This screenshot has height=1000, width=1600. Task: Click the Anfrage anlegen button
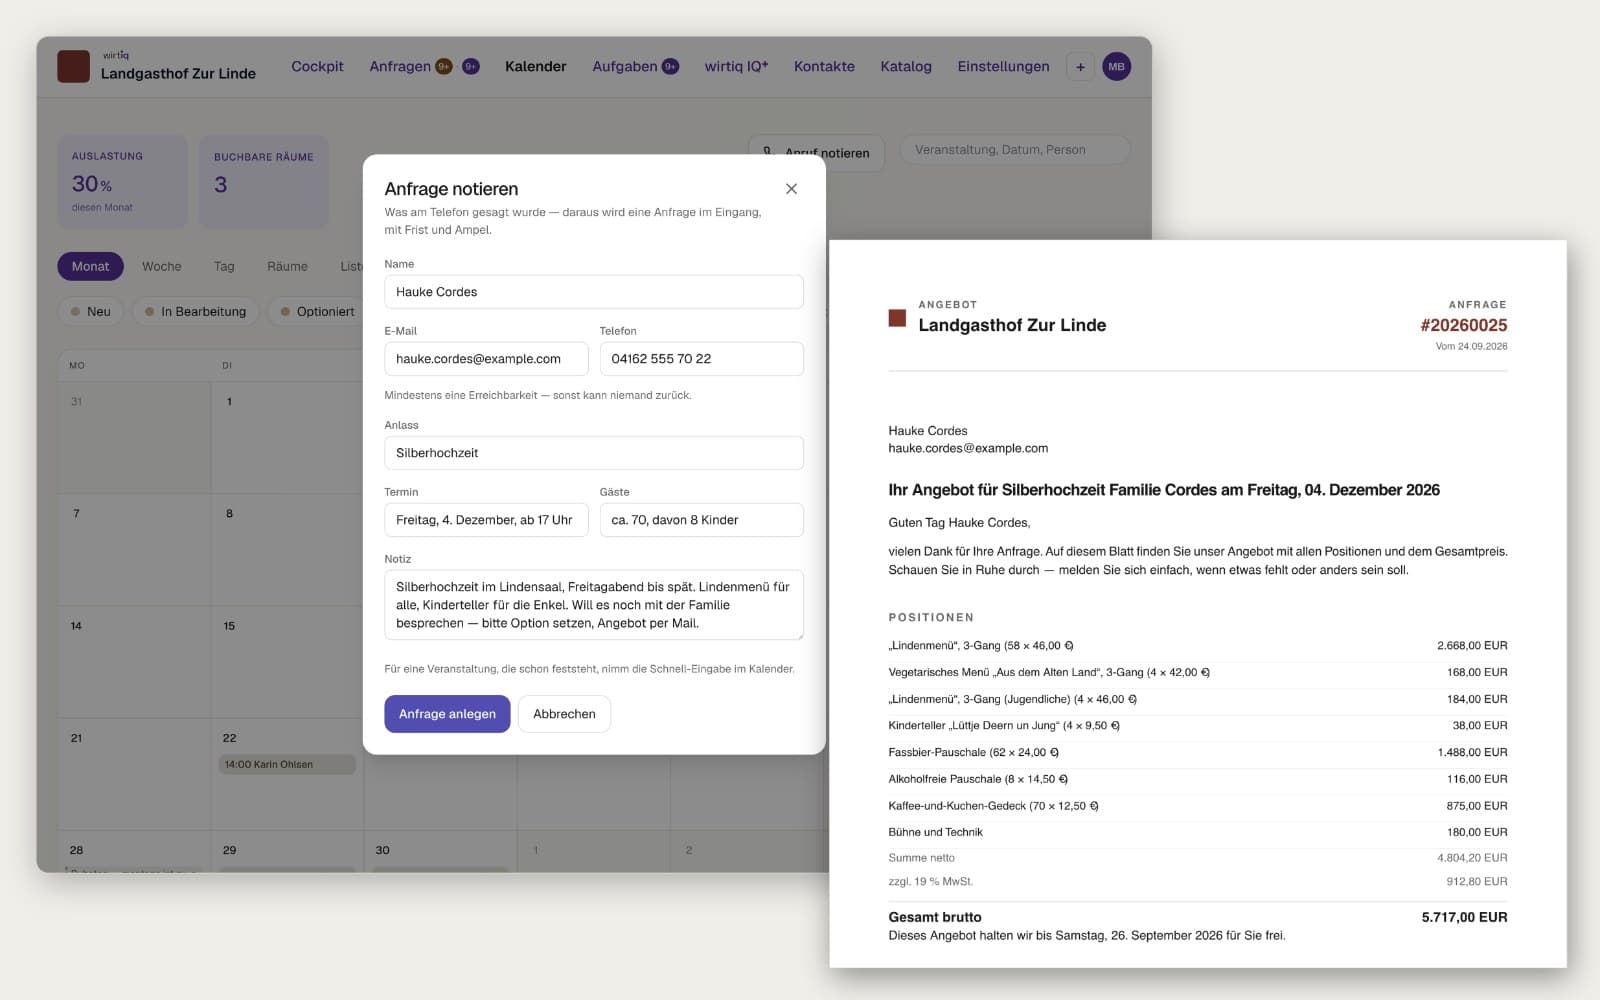[447, 714]
